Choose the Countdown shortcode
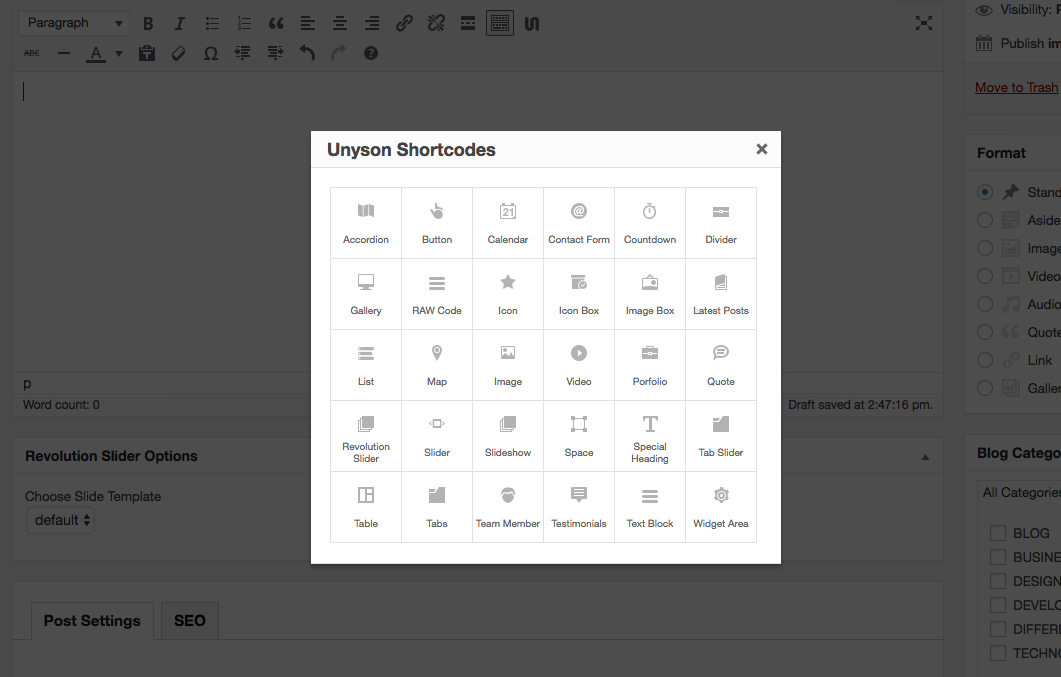The image size is (1061, 677). [x=650, y=223]
